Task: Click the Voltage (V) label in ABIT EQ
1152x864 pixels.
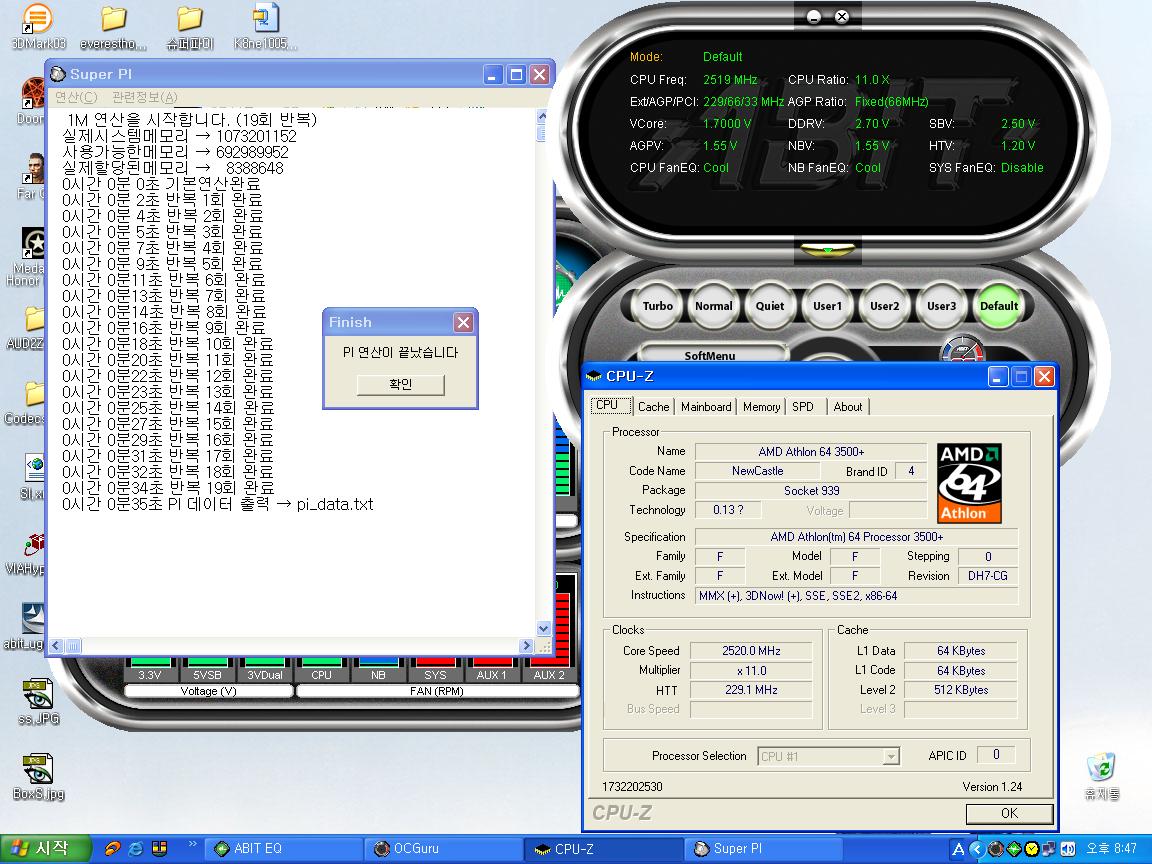Action: click(209, 691)
